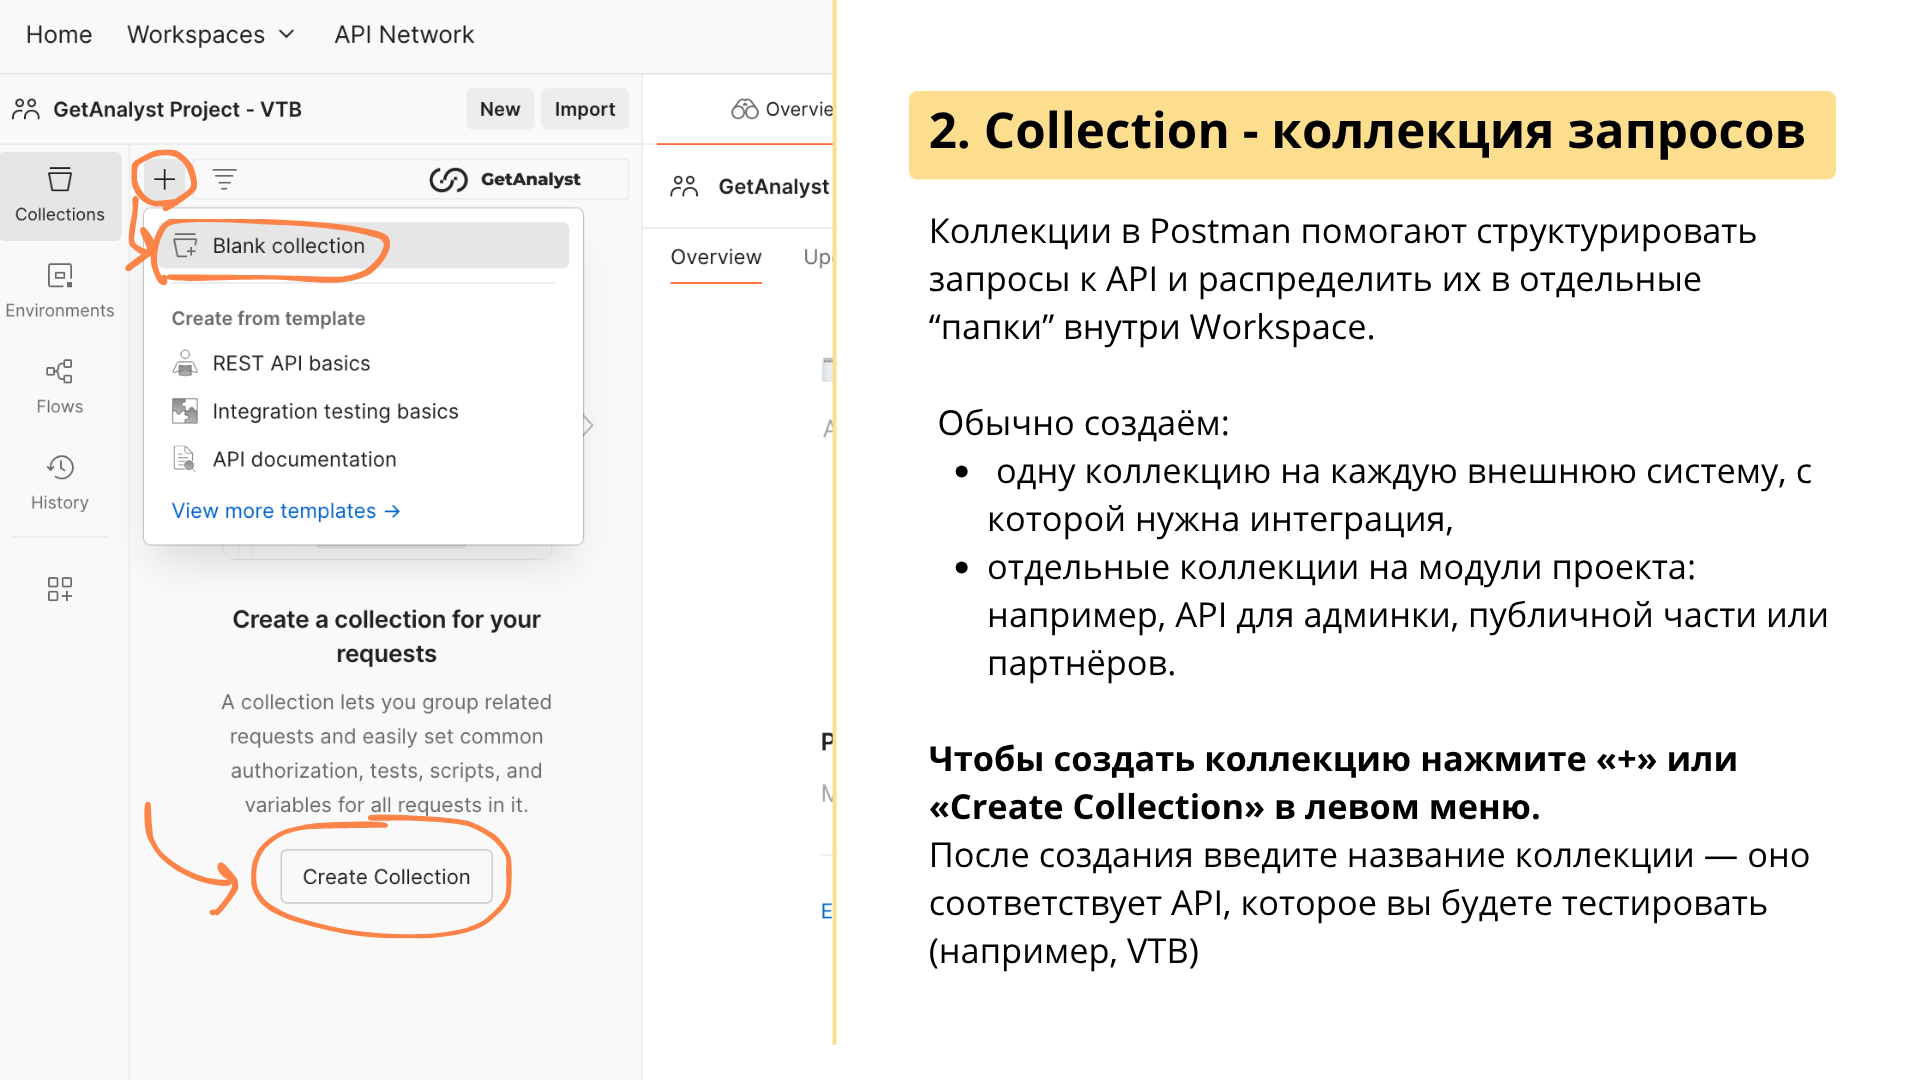Viewport: 1920px width, 1080px height.
Task: Click the GetAnalyst logo in sidebar header
Action: pos(505,179)
